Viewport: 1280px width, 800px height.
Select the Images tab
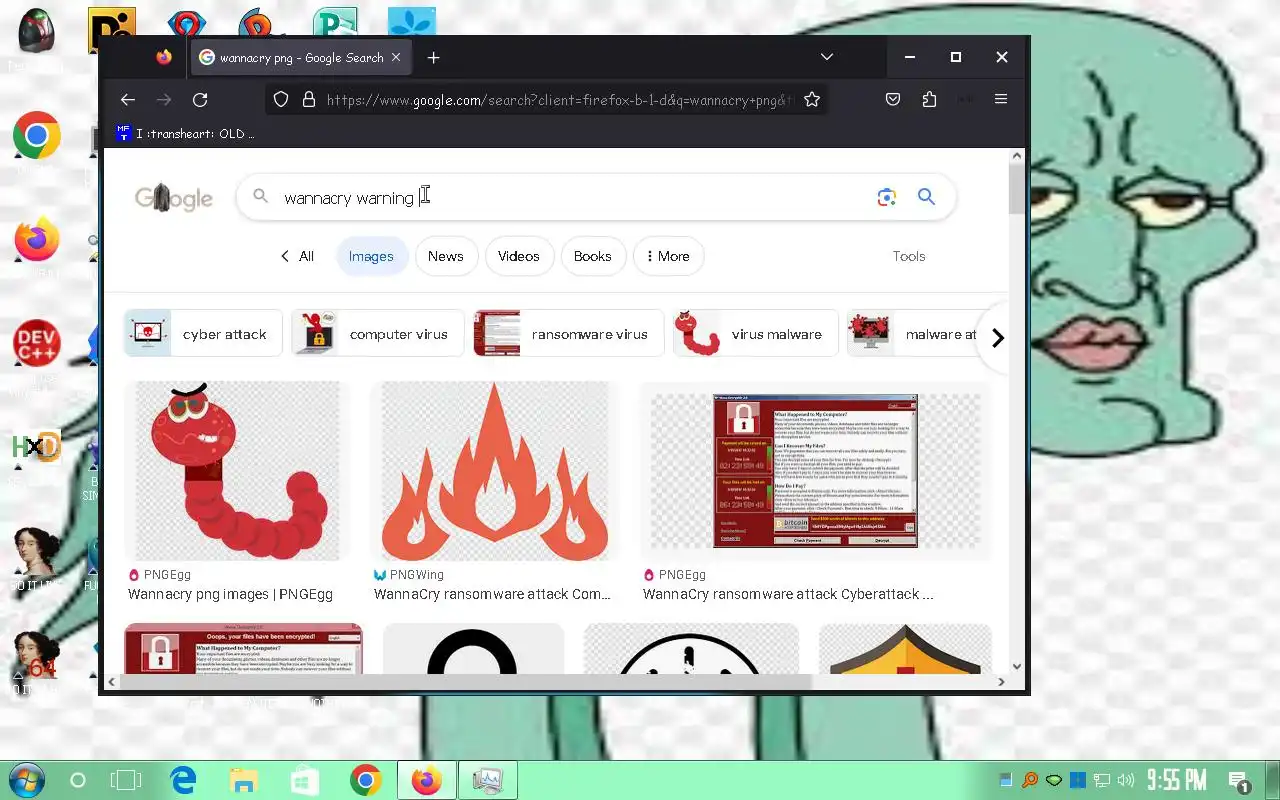pos(371,256)
